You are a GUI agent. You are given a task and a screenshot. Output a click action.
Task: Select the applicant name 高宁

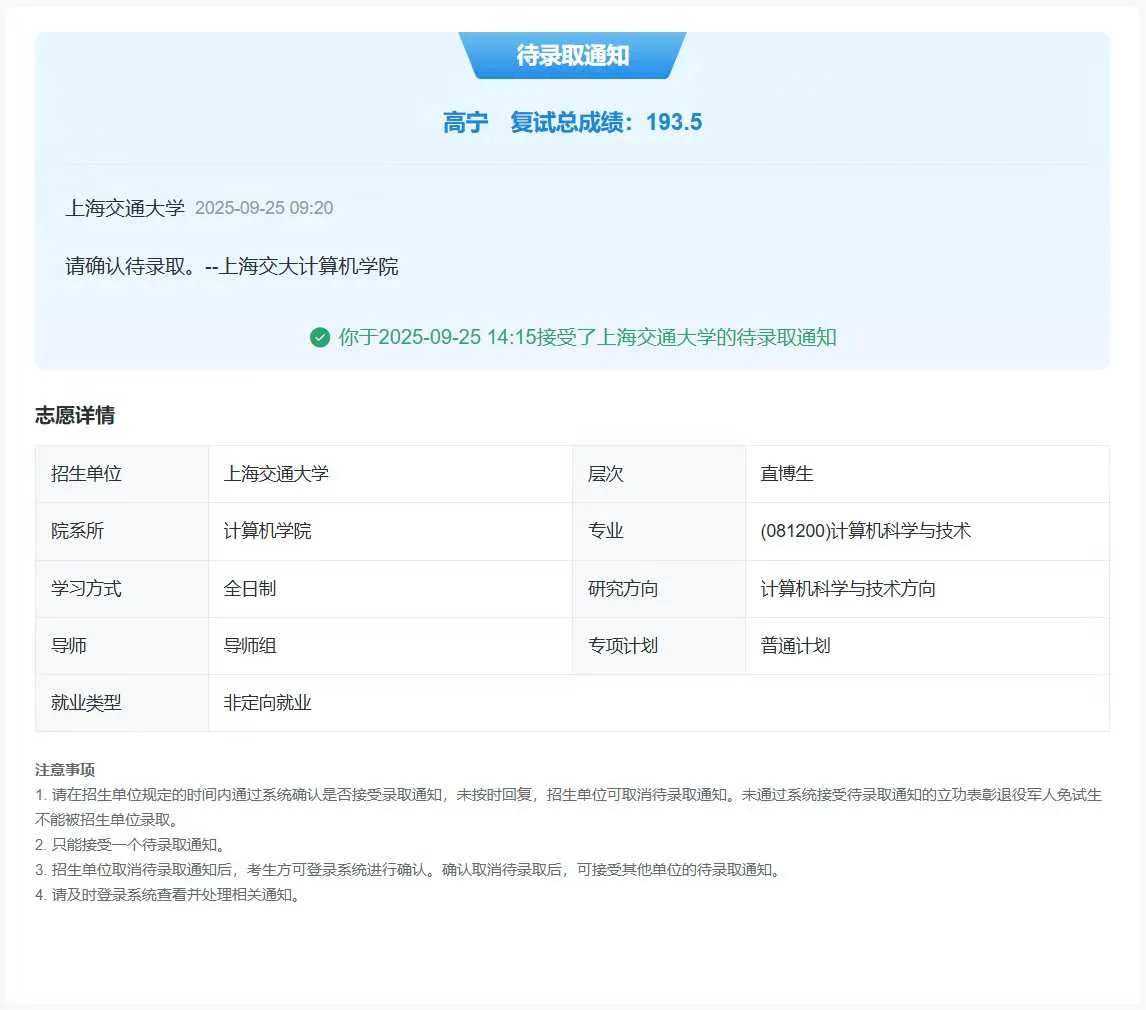[x=466, y=121]
